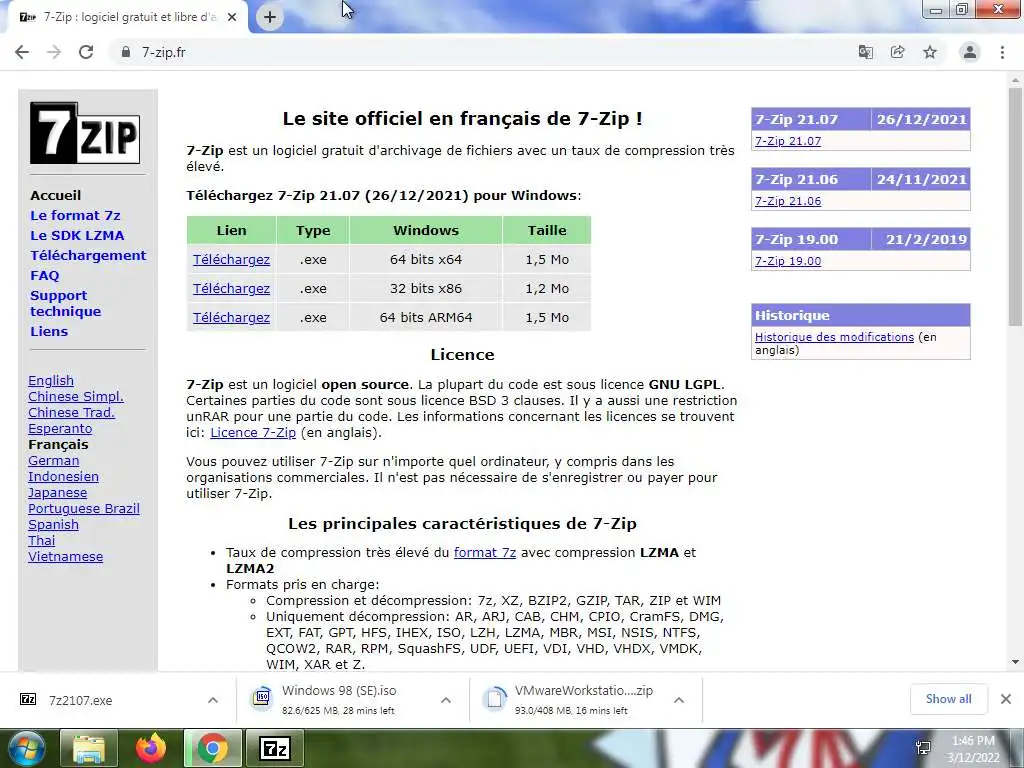
Task: Open the Téléchargement page
Action: pos(88,255)
